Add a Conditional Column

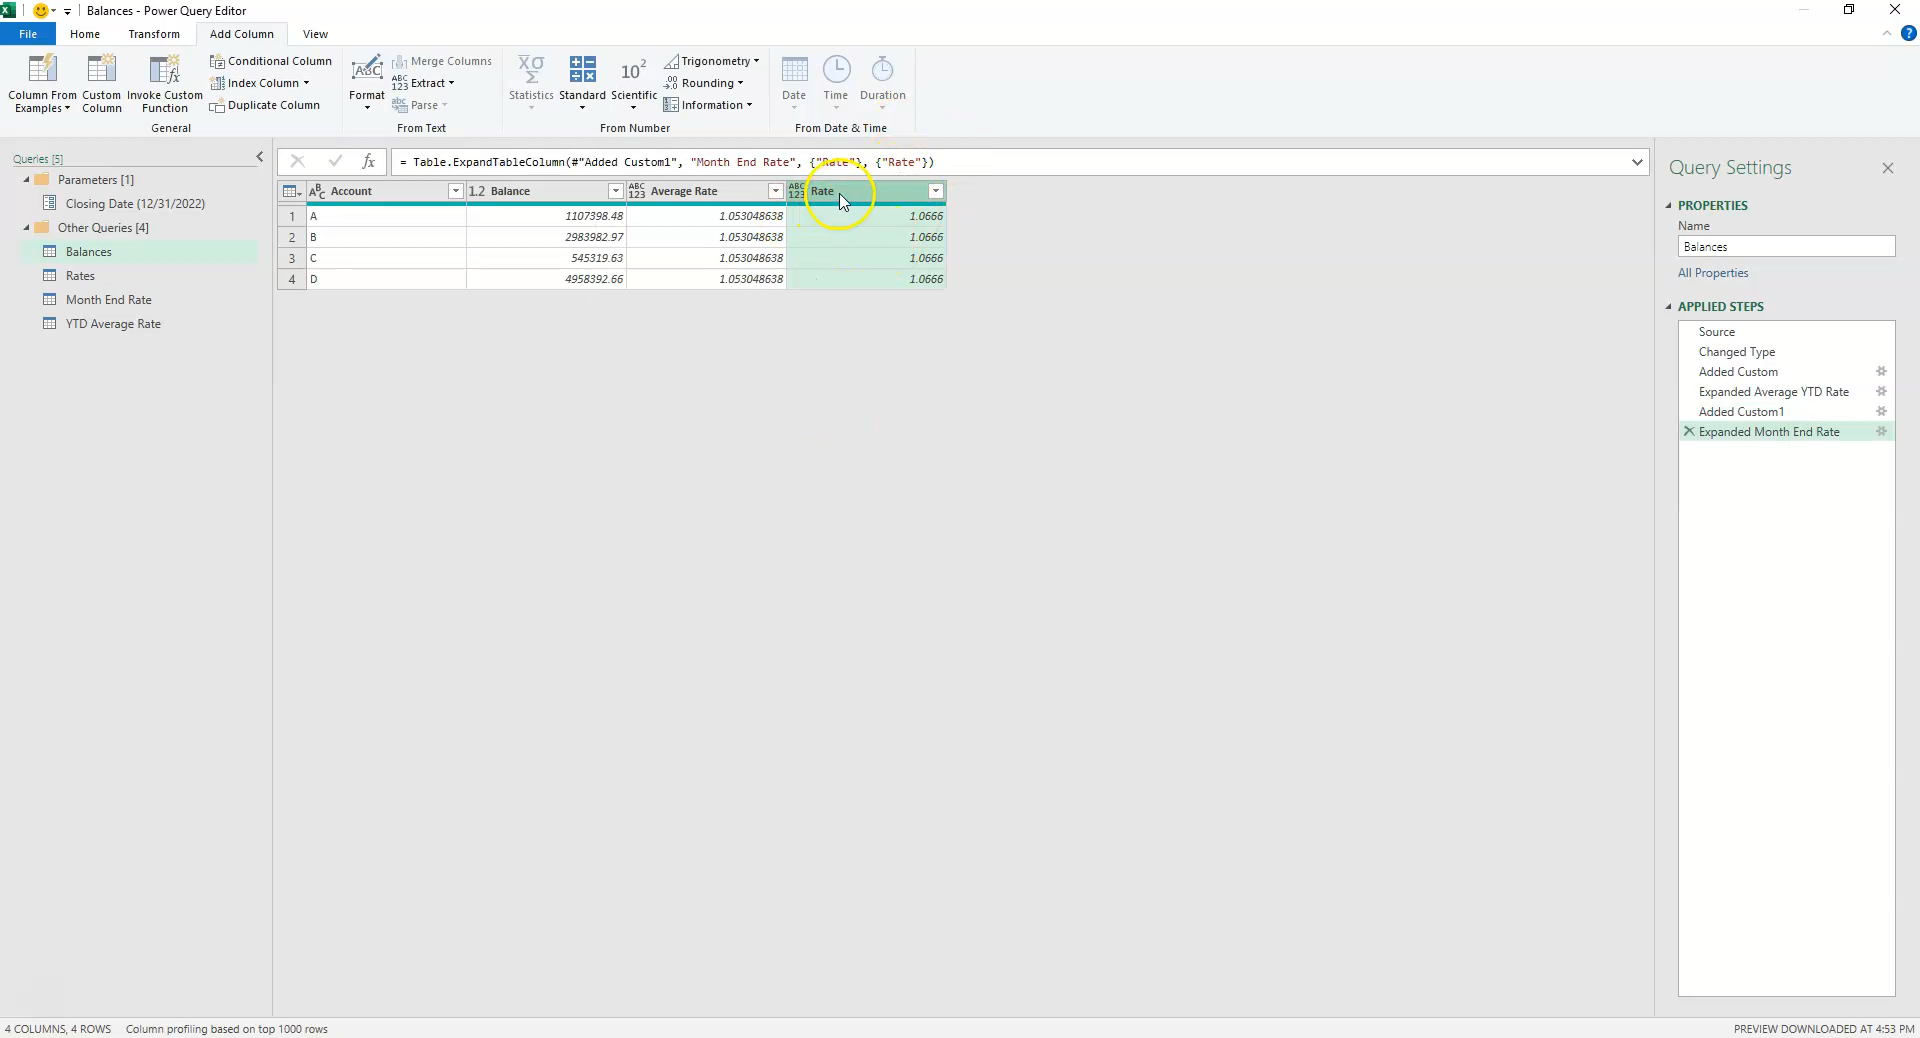[x=271, y=61]
